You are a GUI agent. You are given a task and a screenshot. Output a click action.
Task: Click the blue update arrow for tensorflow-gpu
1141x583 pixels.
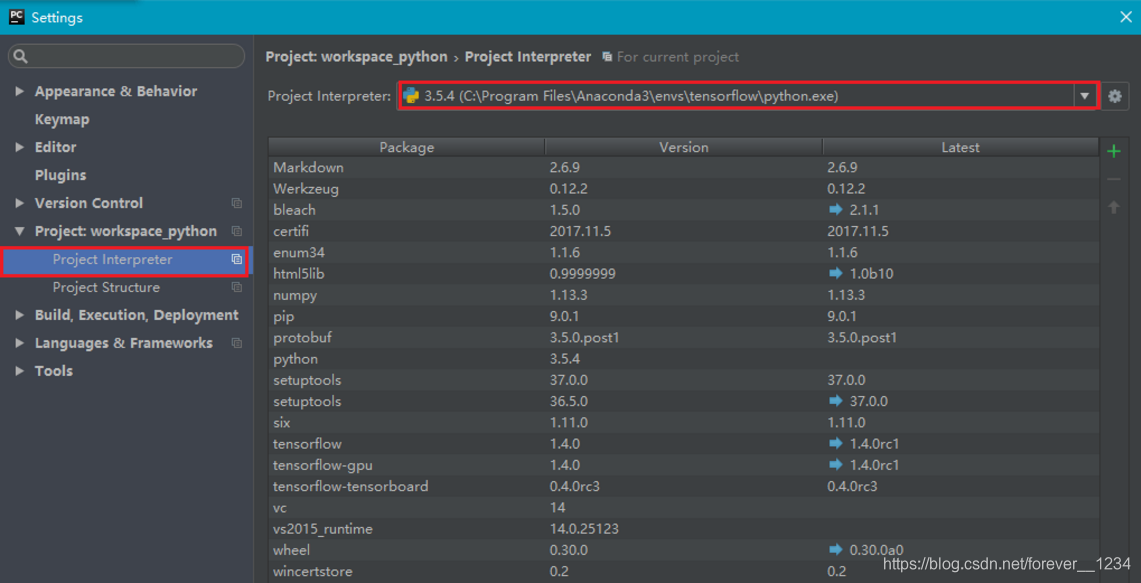pyautogui.click(x=835, y=464)
